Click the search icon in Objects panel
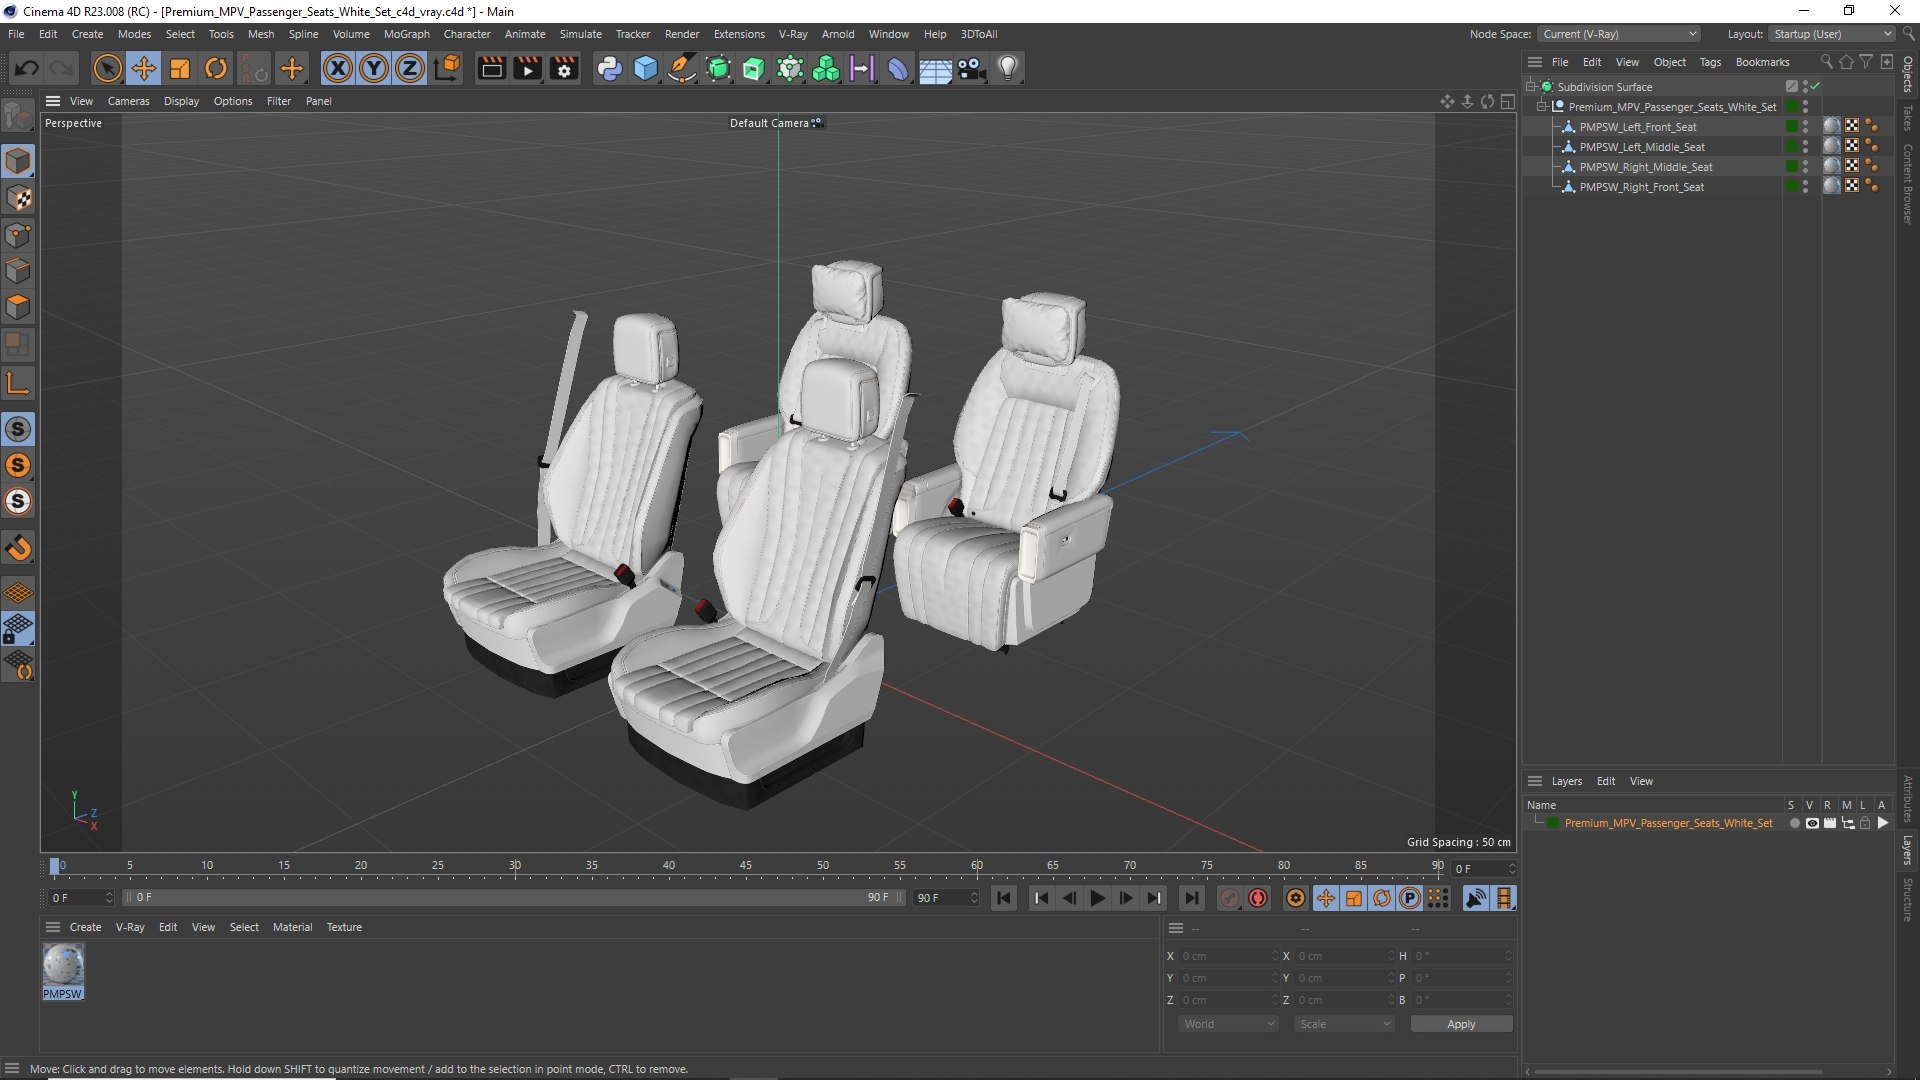 coord(1826,62)
